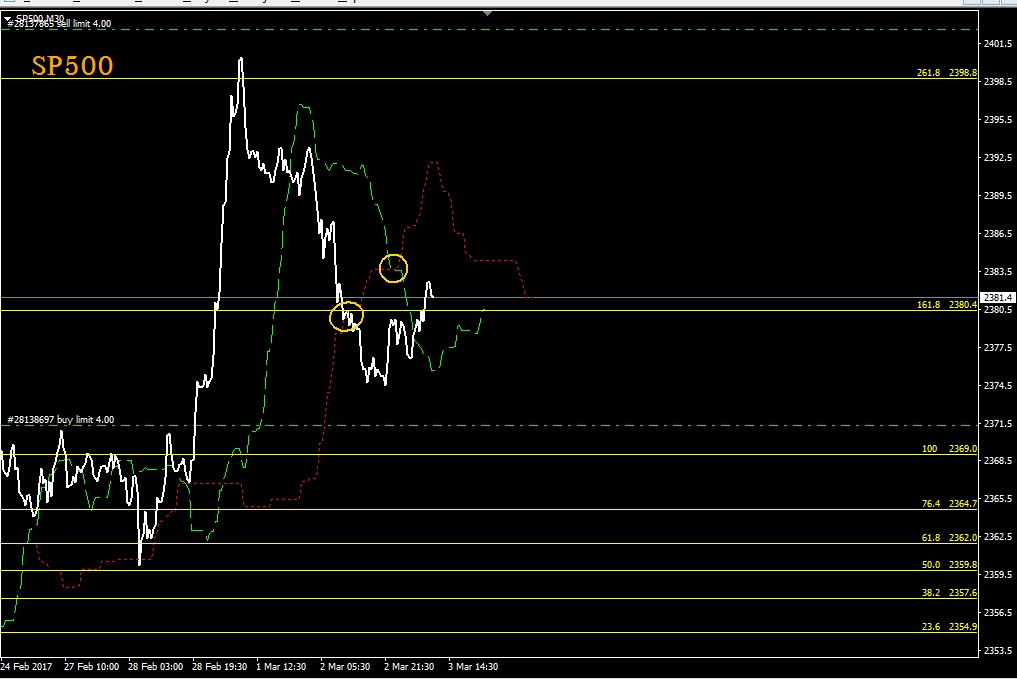
Task: Click the 1 Mar 12:30 time axis label
Action: click(x=281, y=667)
